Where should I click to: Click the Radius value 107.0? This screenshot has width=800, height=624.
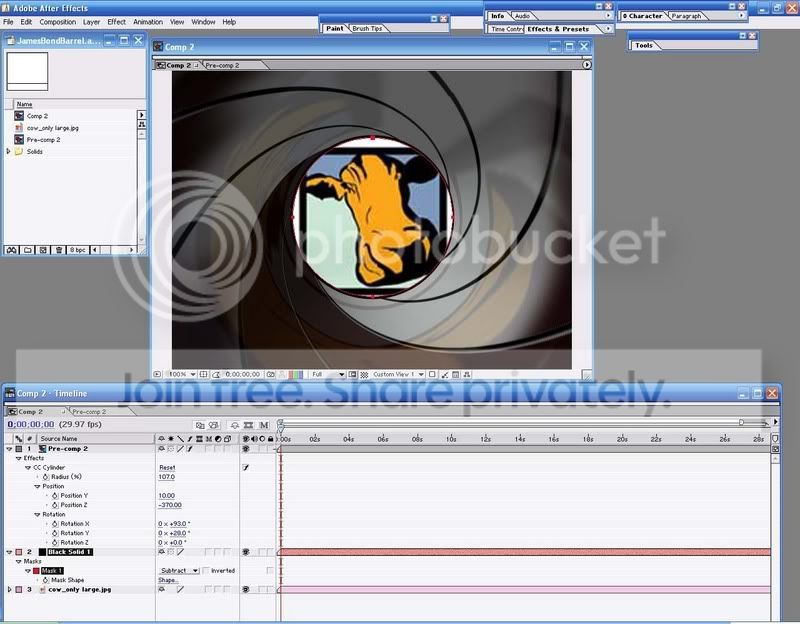(x=166, y=477)
